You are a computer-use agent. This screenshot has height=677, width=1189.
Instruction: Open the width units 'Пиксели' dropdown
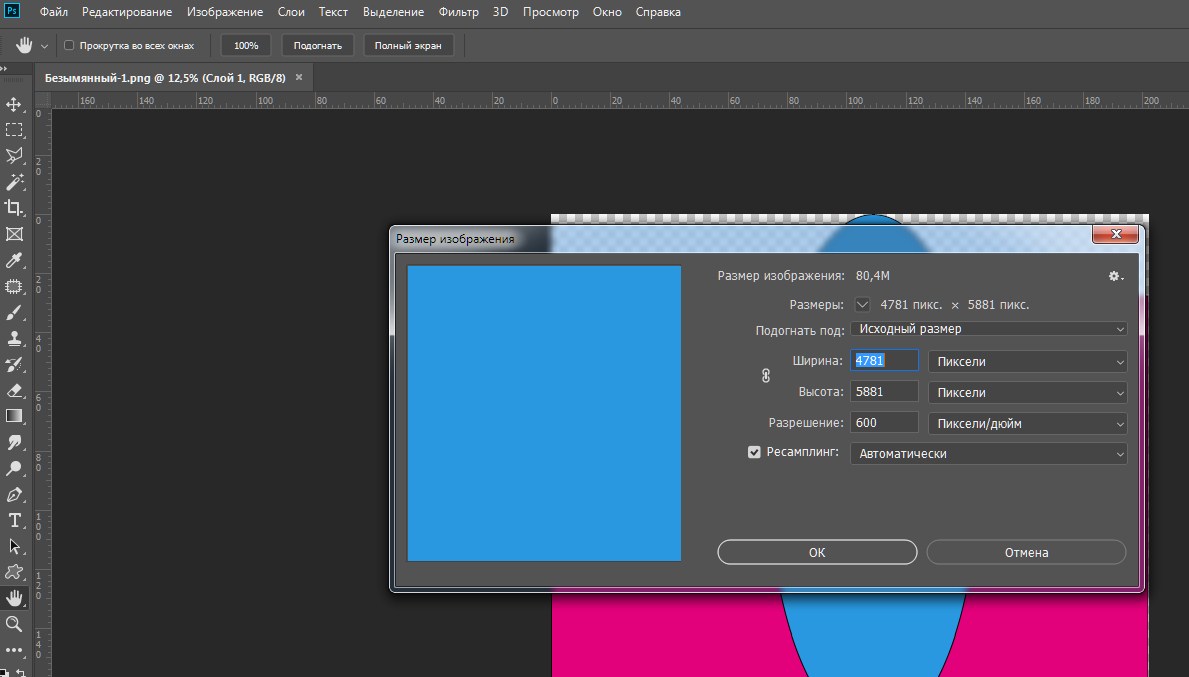(x=1027, y=362)
